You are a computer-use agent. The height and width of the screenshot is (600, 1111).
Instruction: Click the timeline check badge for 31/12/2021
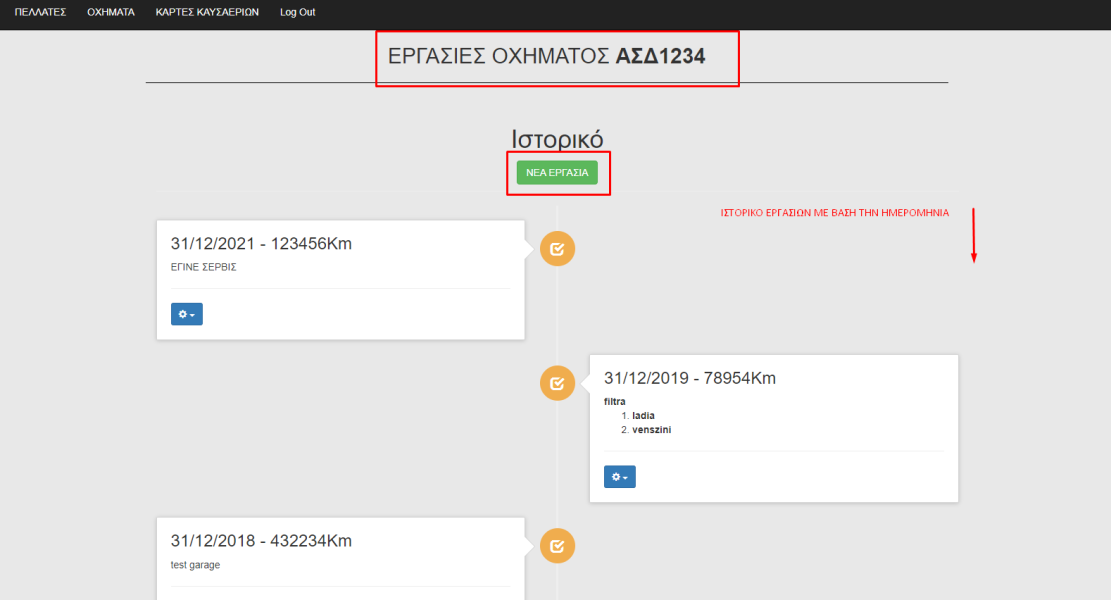(557, 249)
